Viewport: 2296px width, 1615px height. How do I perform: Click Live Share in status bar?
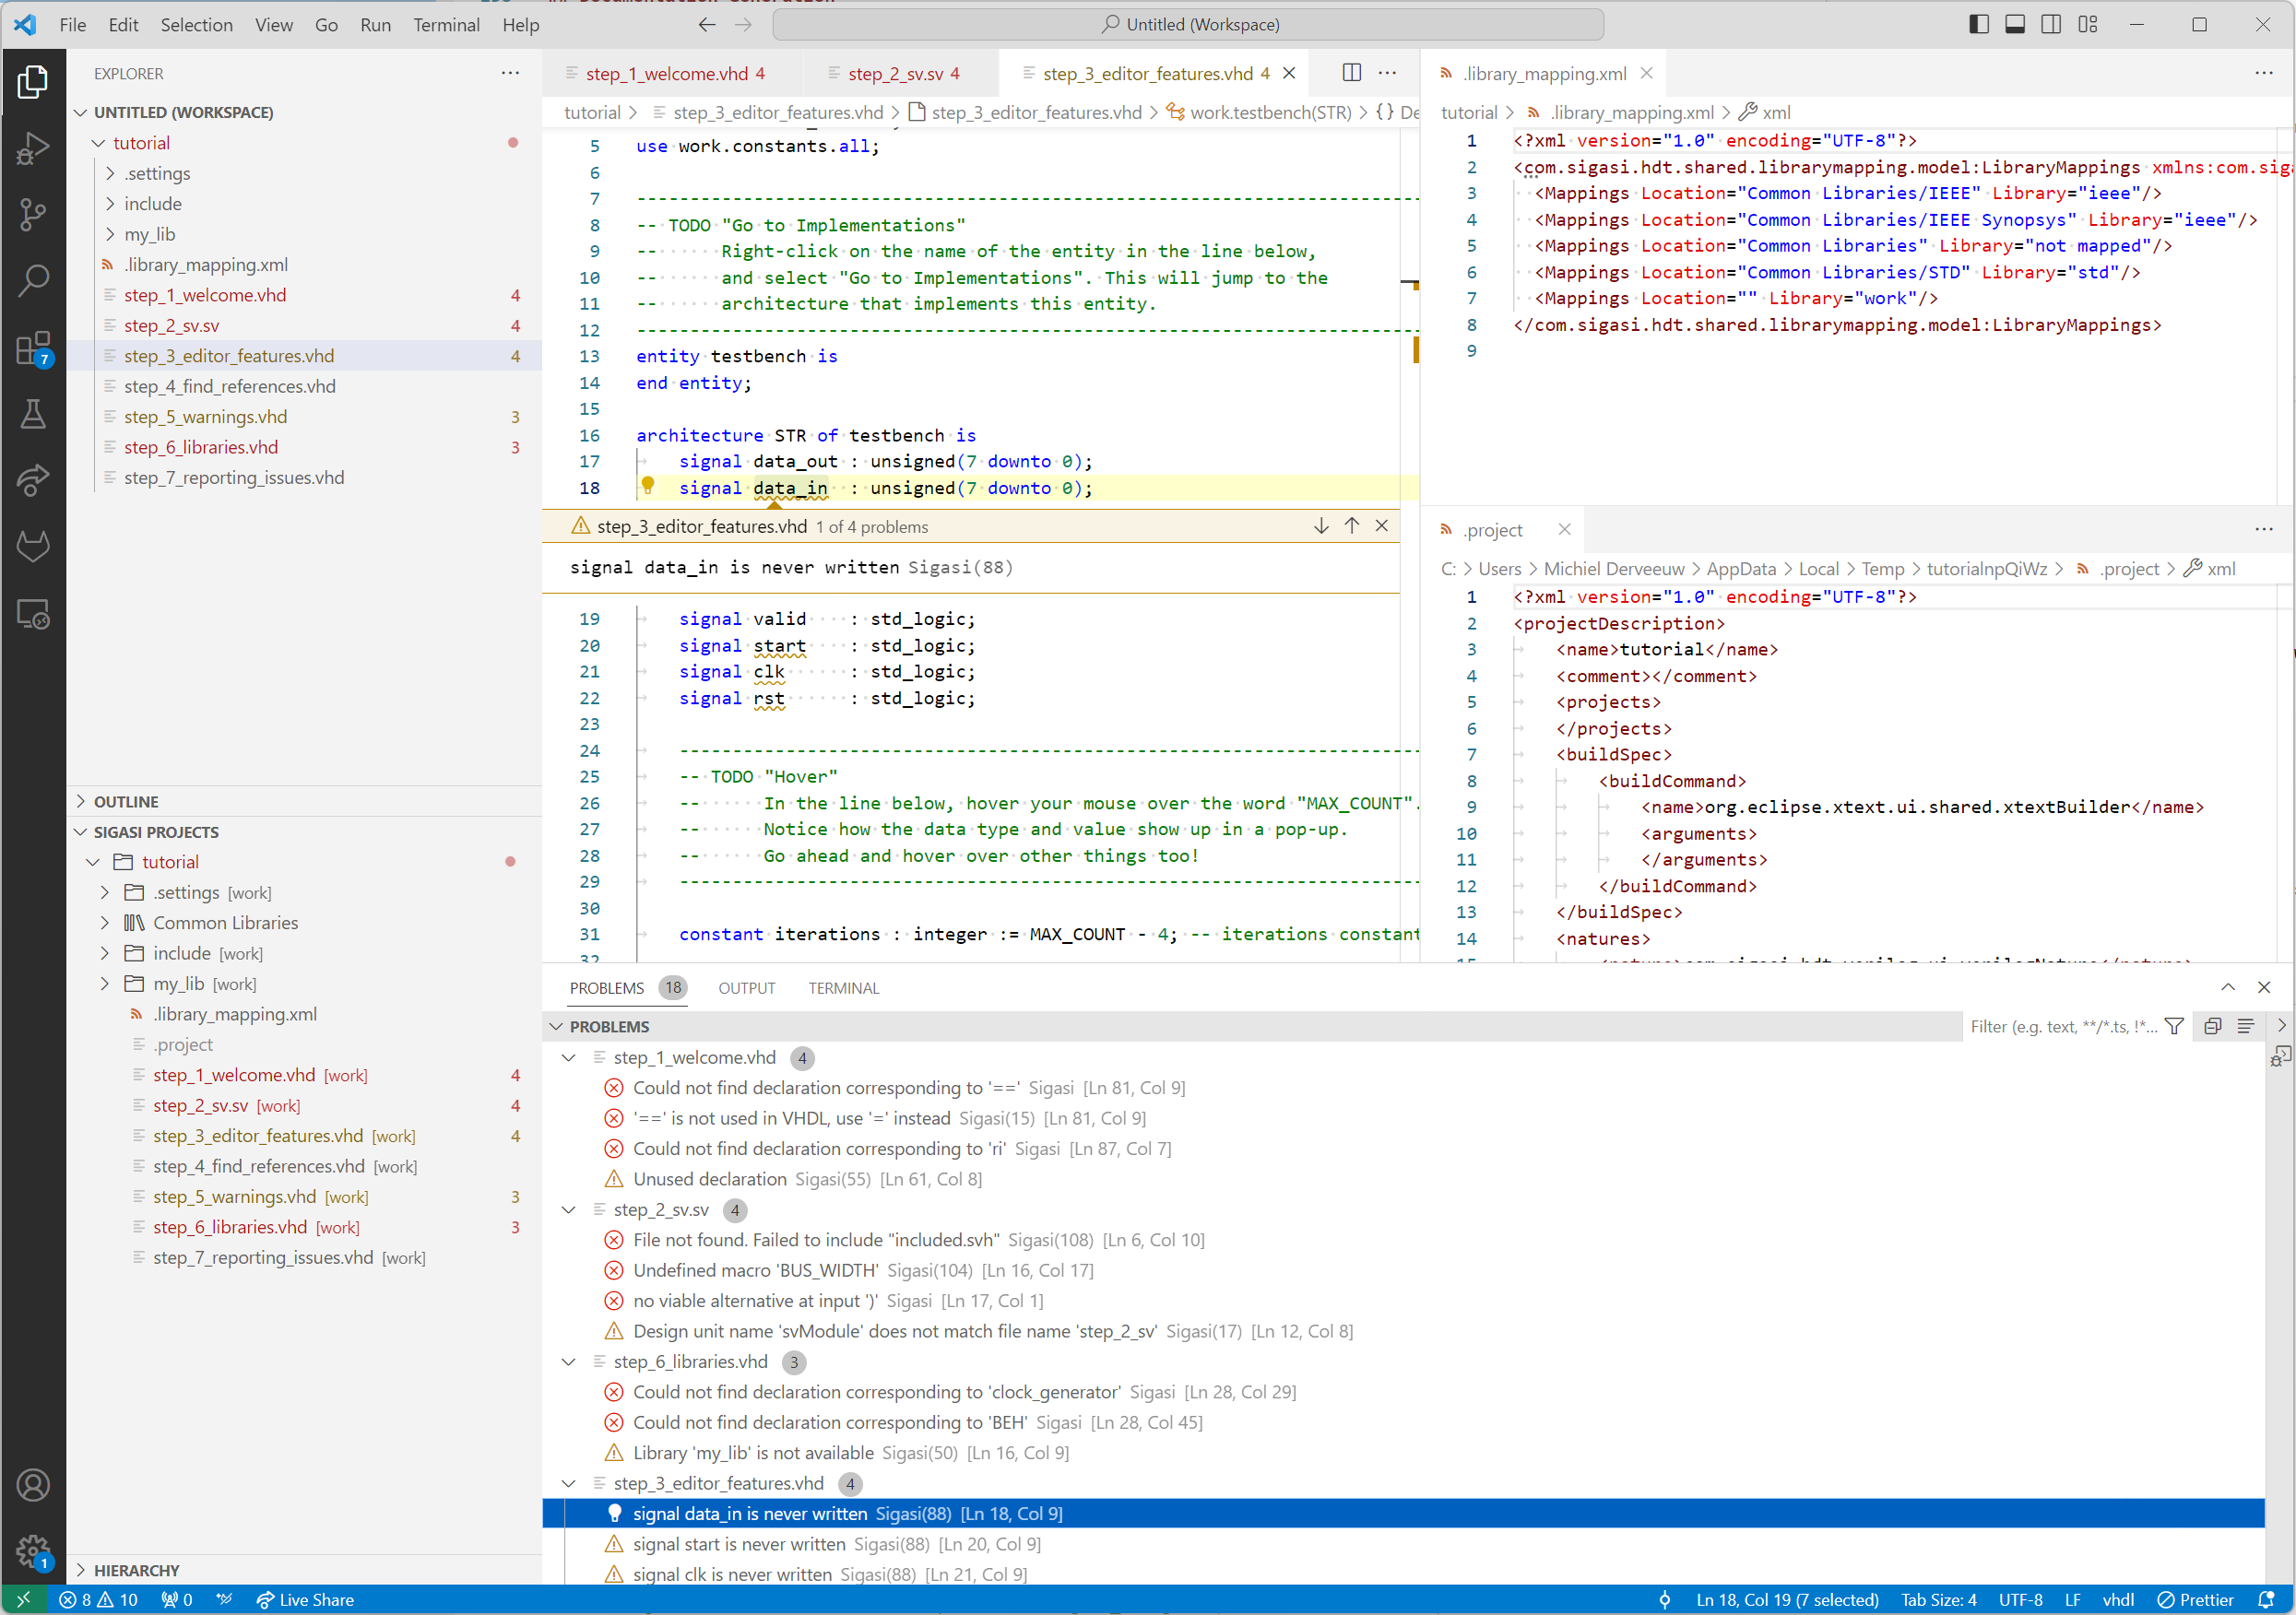coord(305,1600)
